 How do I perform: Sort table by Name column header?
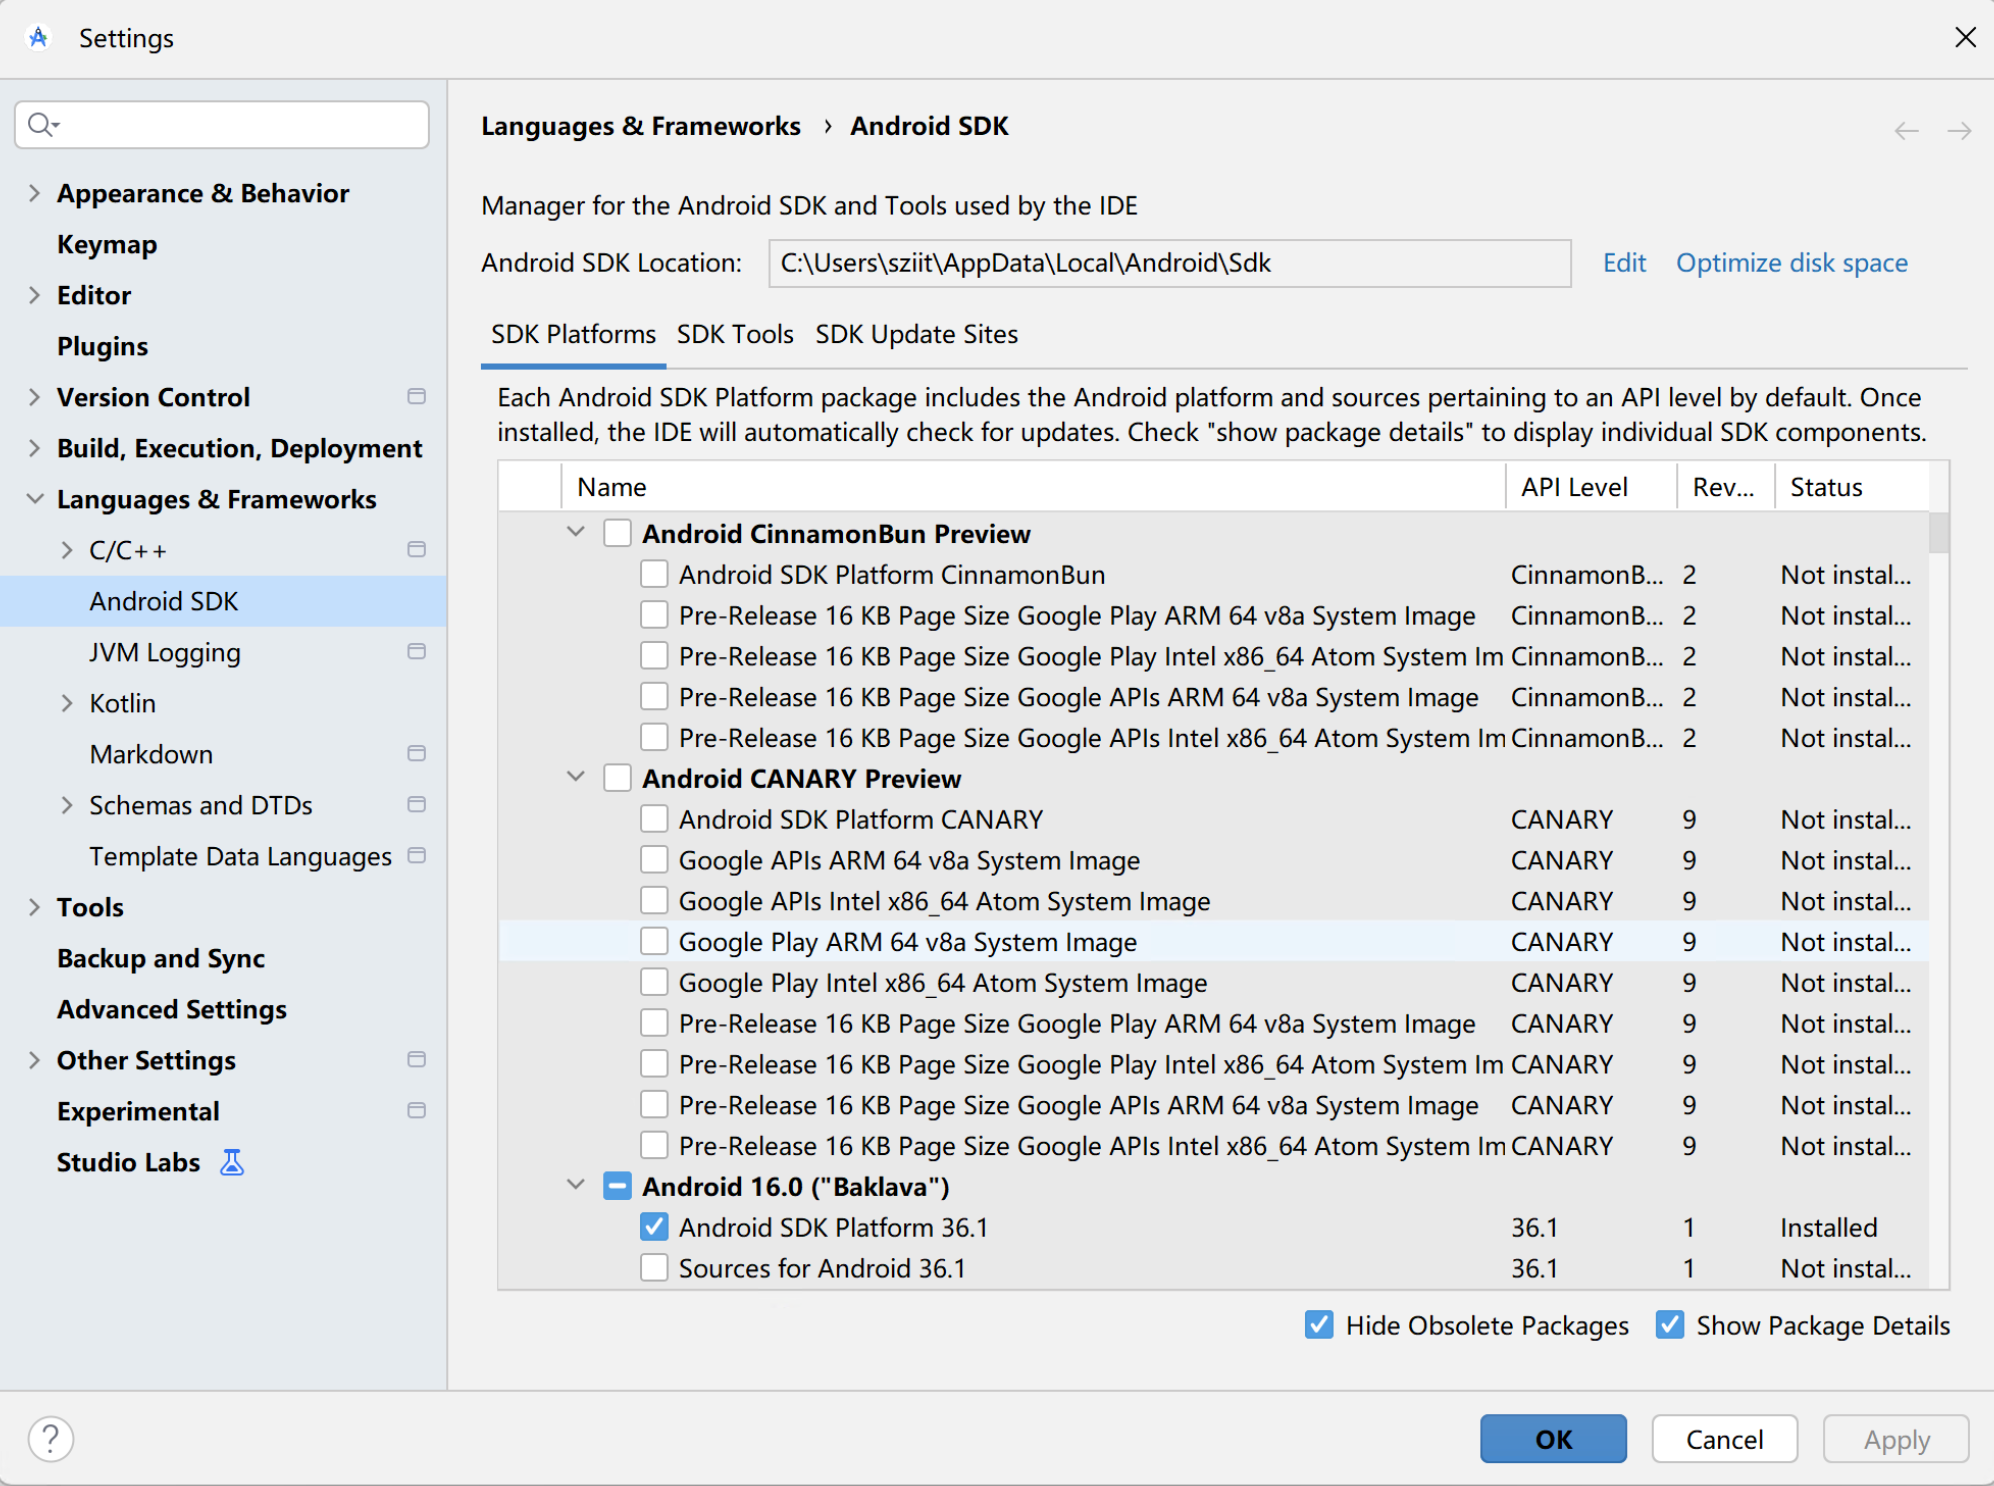click(1033, 487)
